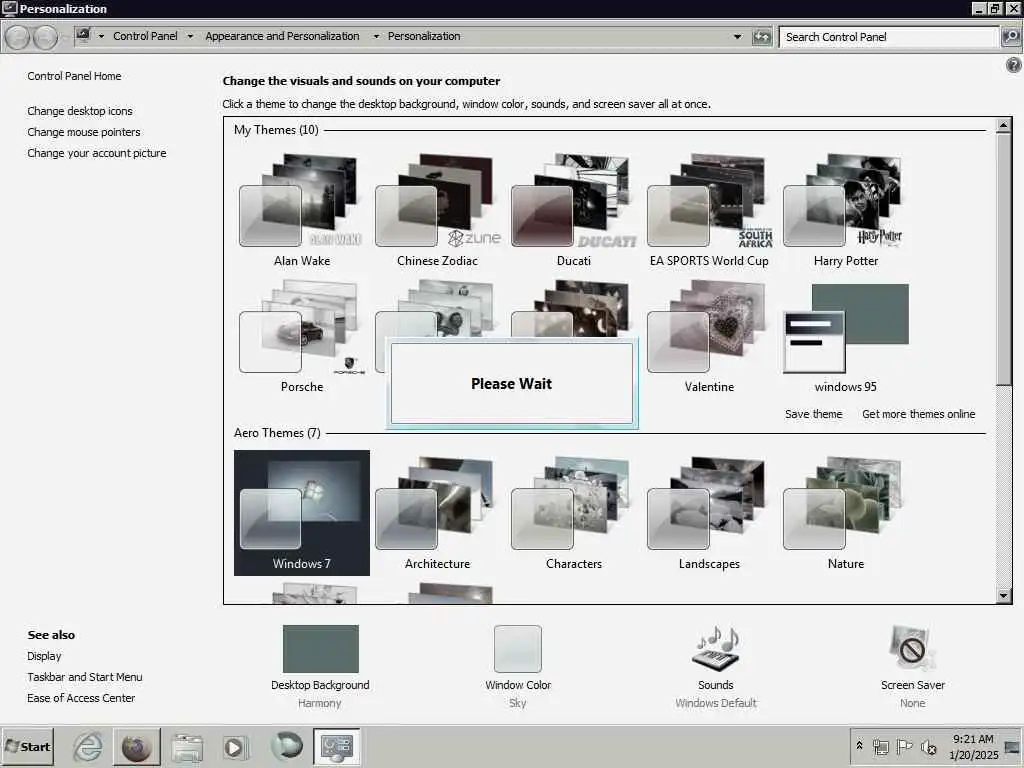The height and width of the screenshot is (768, 1024).
Task: Expand the dropdown after Control Panel breadcrumb
Action: coord(190,37)
